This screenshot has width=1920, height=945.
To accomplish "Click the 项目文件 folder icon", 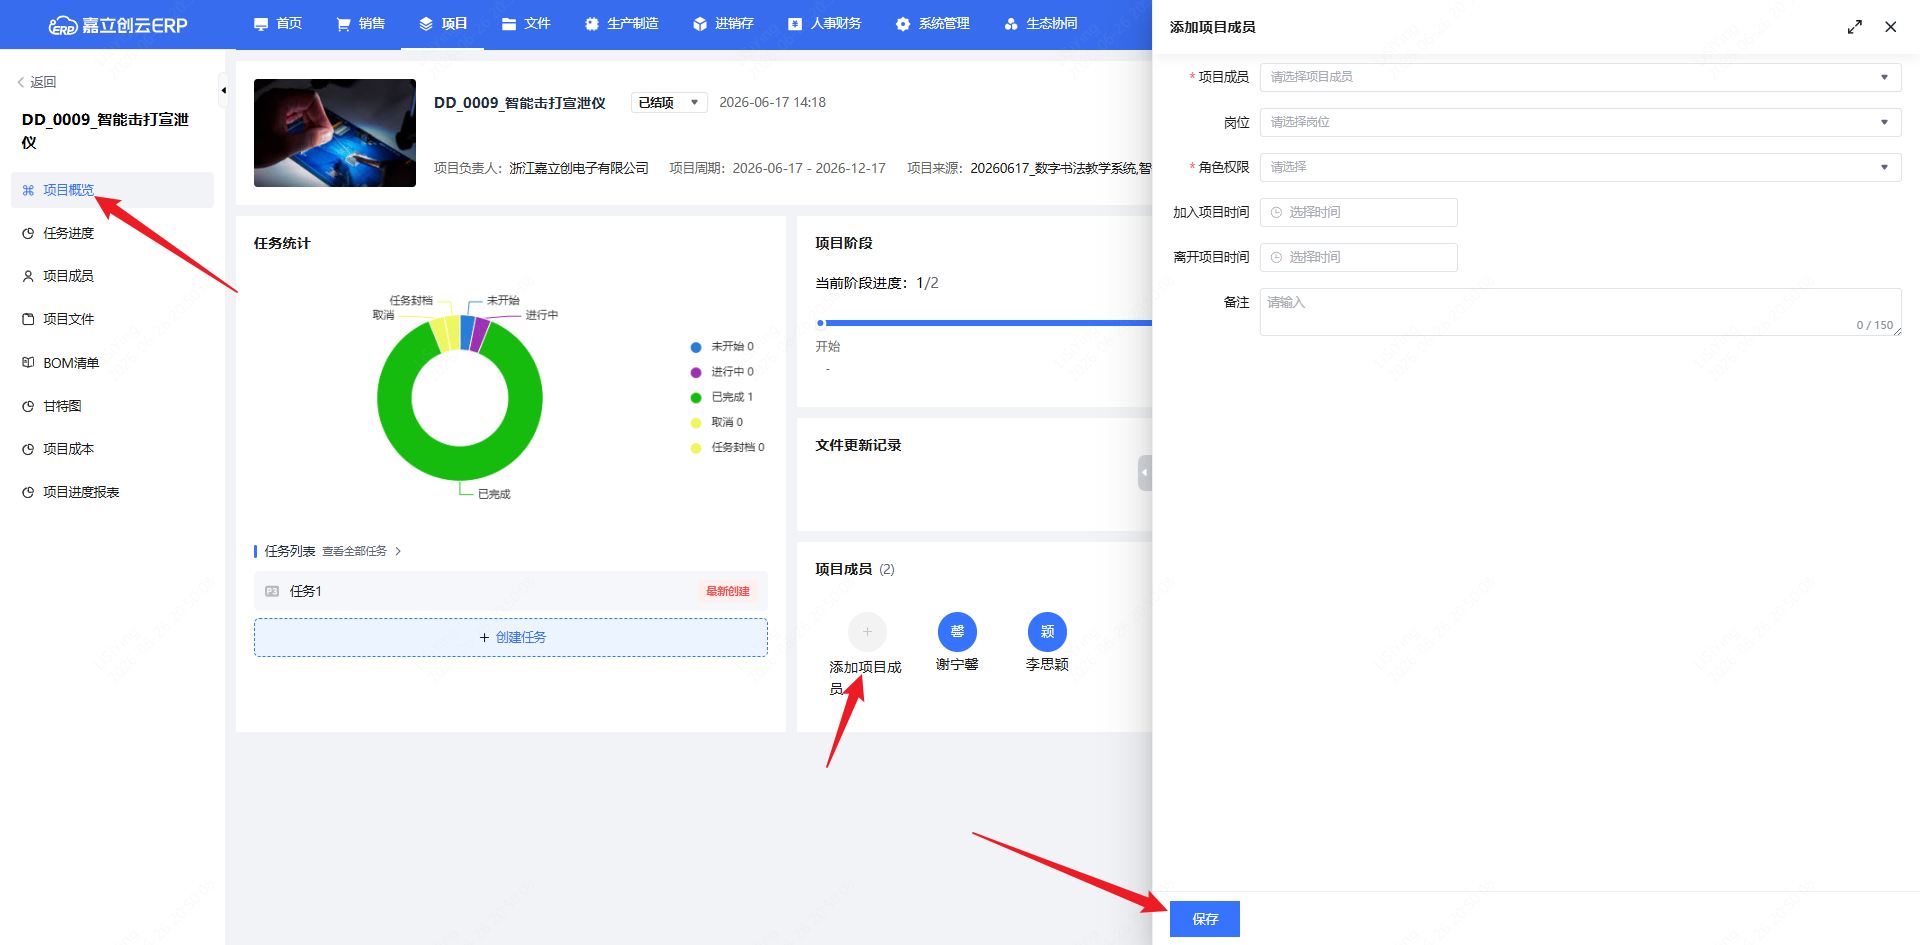I will pos(28,319).
